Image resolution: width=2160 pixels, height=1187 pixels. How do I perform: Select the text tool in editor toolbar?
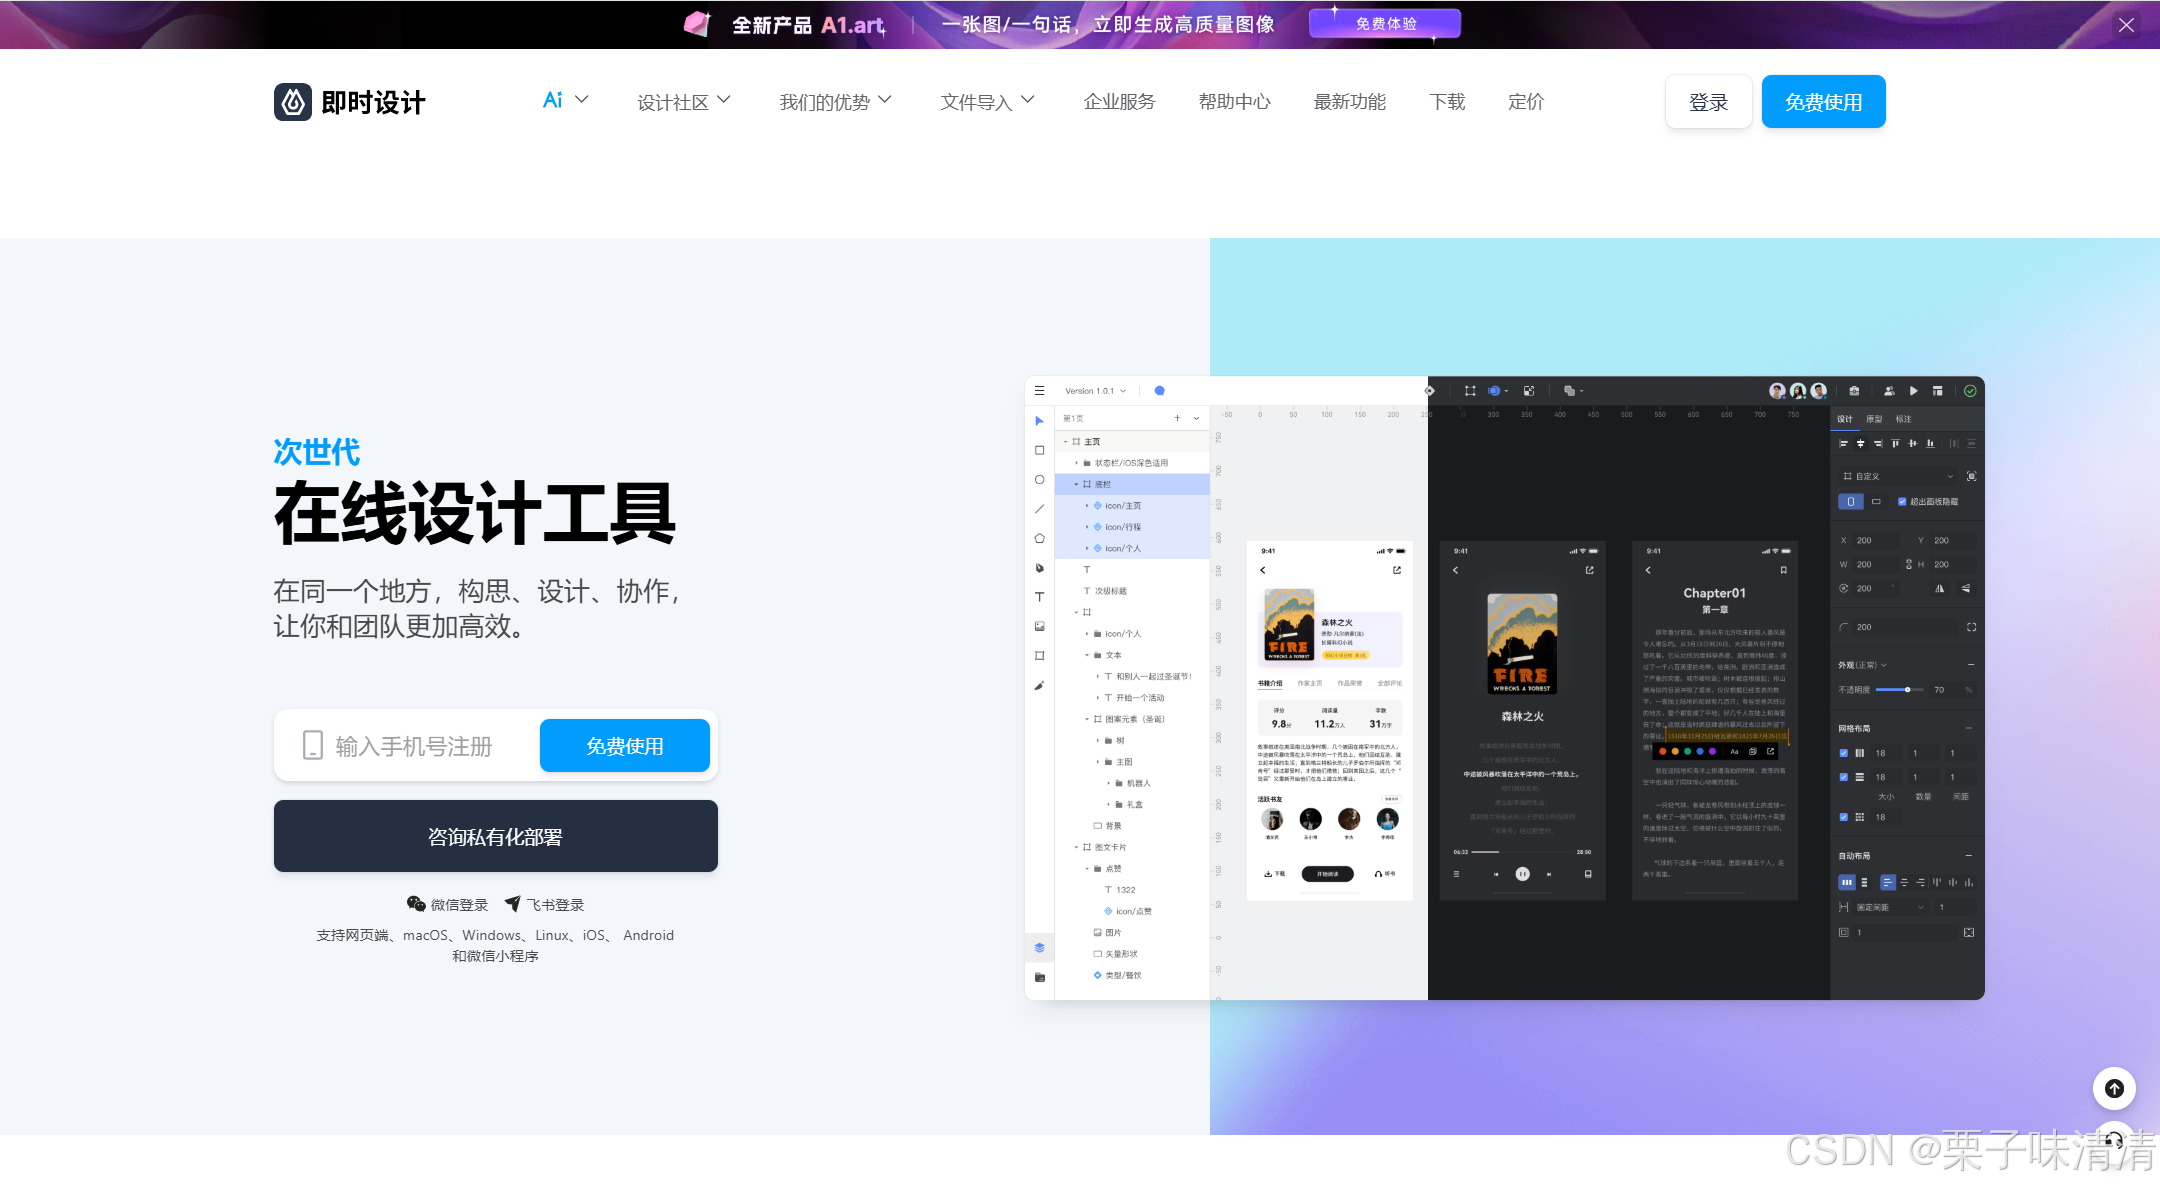[1039, 597]
